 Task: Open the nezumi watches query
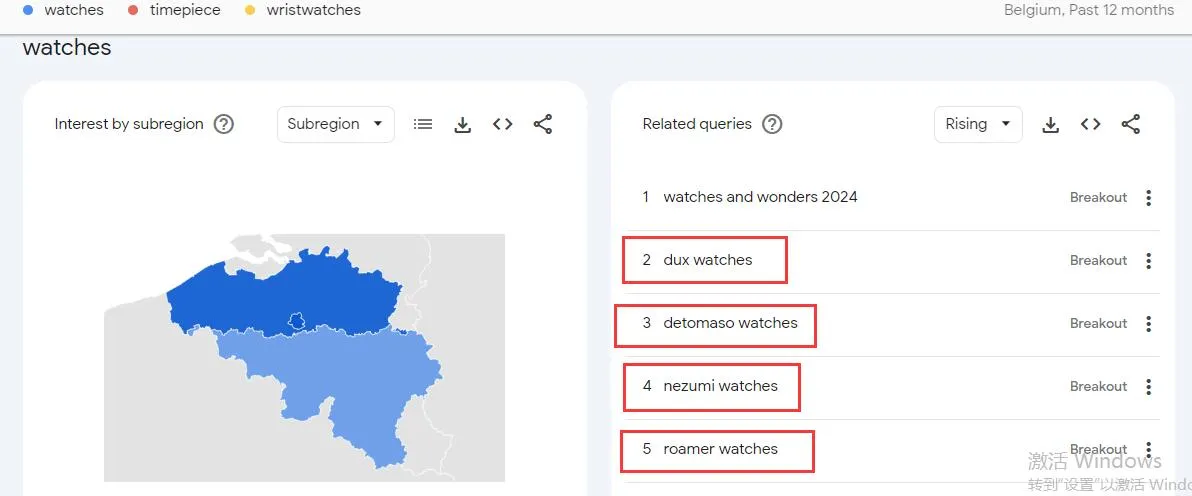click(721, 386)
